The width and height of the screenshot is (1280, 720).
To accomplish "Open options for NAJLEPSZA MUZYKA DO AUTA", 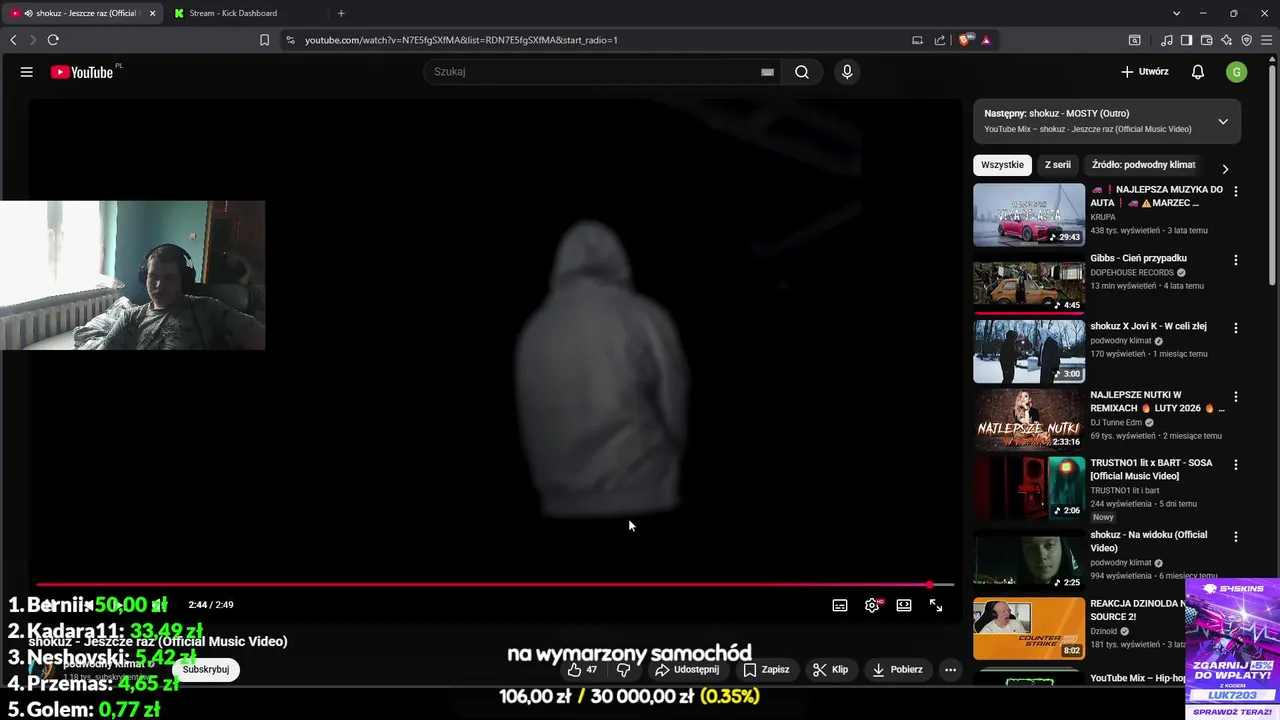I will coord(1235,191).
